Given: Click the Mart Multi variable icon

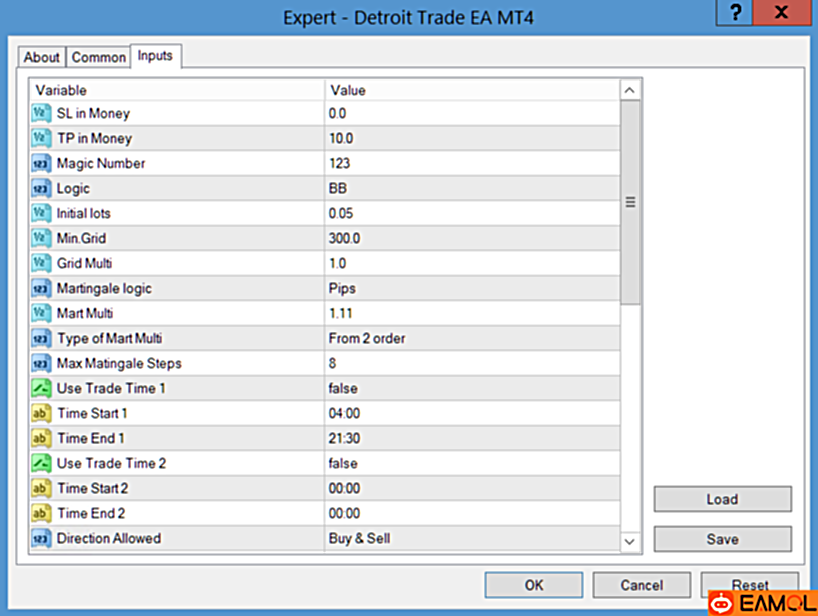Looking at the screenshot, I should point(41,313).
